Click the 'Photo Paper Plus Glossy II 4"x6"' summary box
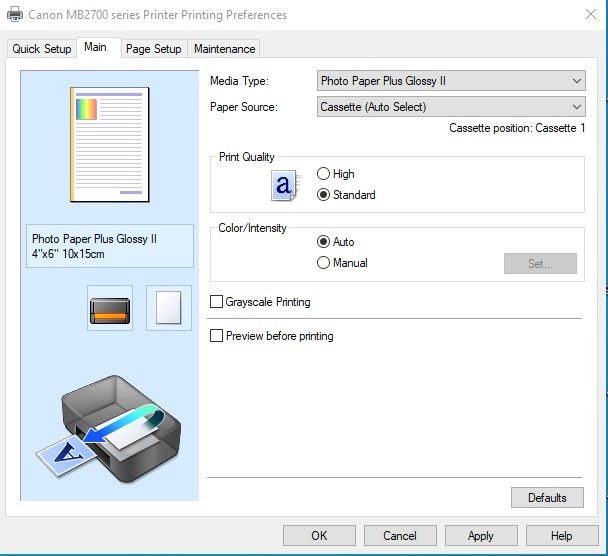The image size is (608, 556). [110, 246]
